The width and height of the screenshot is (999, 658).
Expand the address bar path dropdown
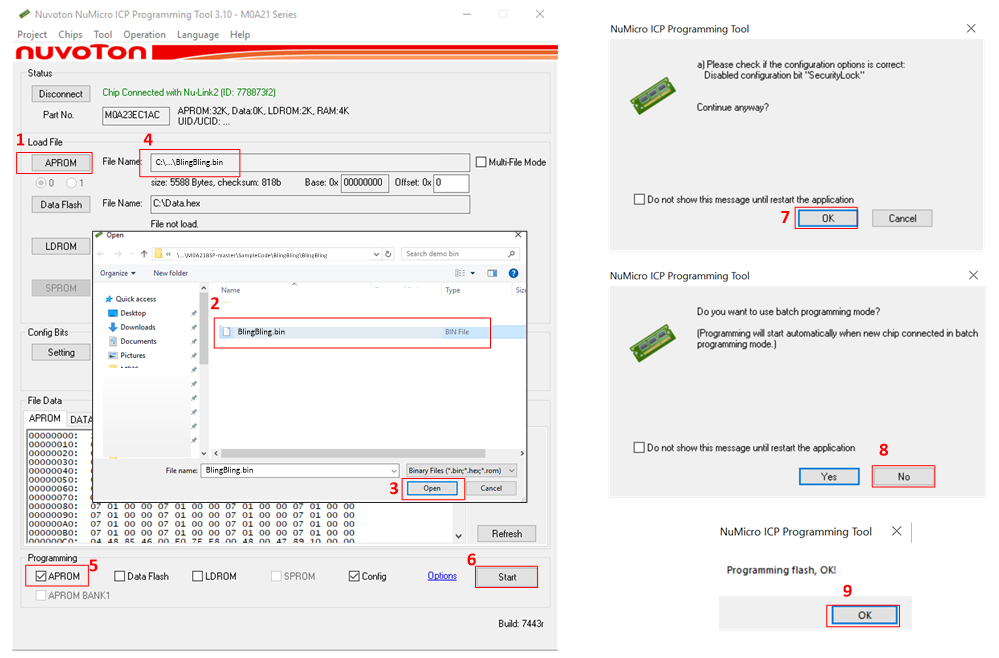tap(376, 254)
